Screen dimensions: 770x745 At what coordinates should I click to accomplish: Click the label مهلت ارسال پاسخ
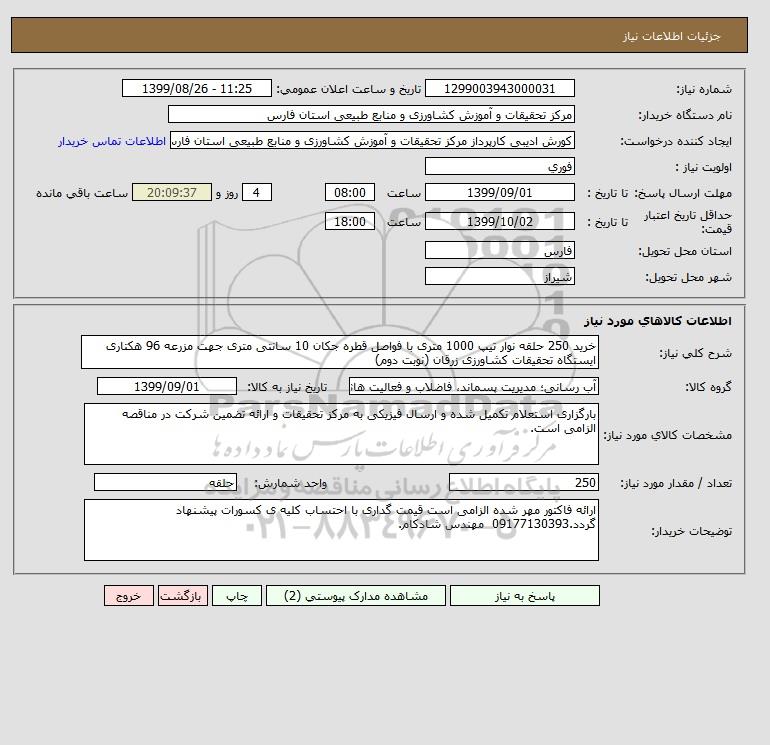tap(684, 193)
